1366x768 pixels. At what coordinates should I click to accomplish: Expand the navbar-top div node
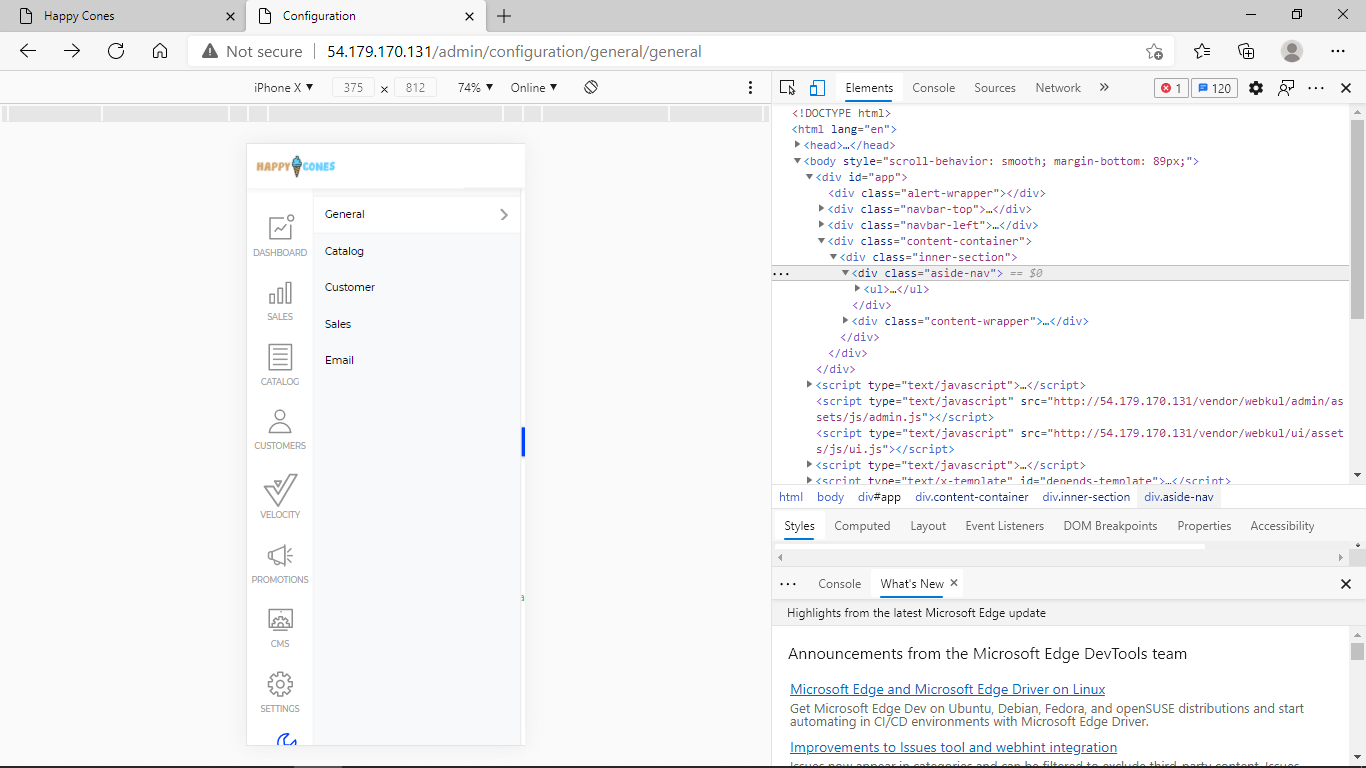click(822, 209)
